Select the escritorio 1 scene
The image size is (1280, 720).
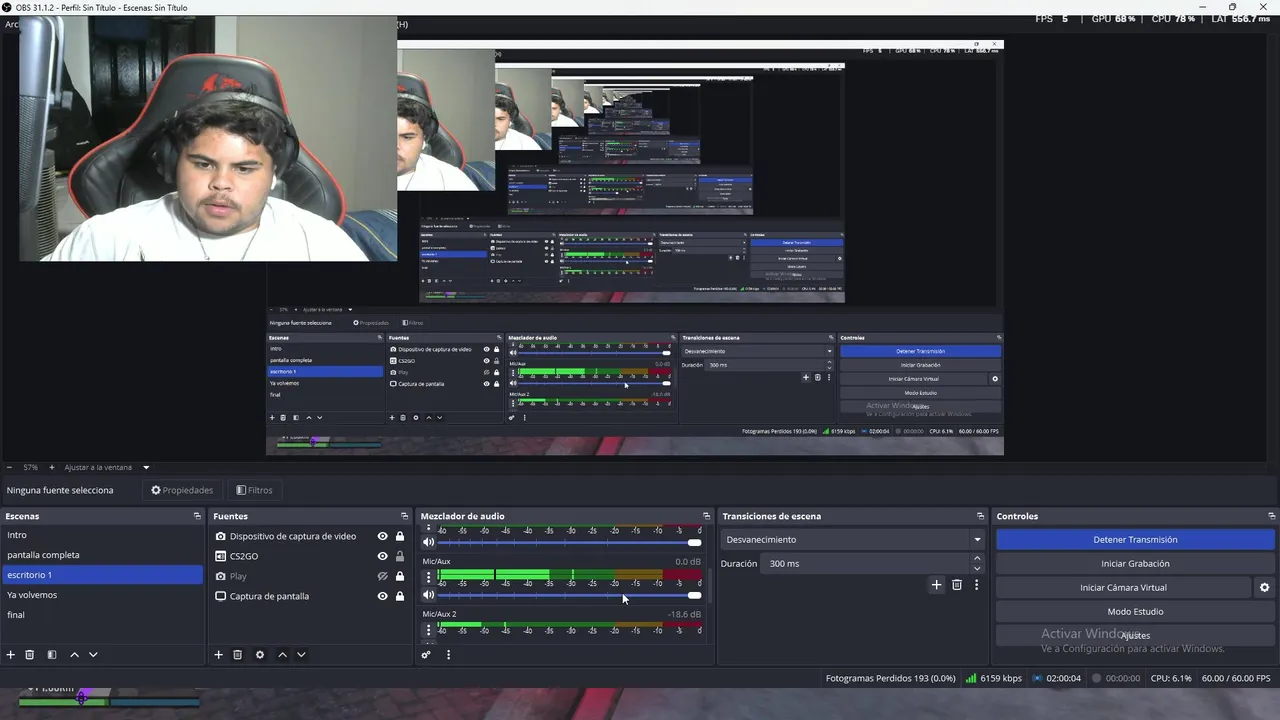click(102, 575)
